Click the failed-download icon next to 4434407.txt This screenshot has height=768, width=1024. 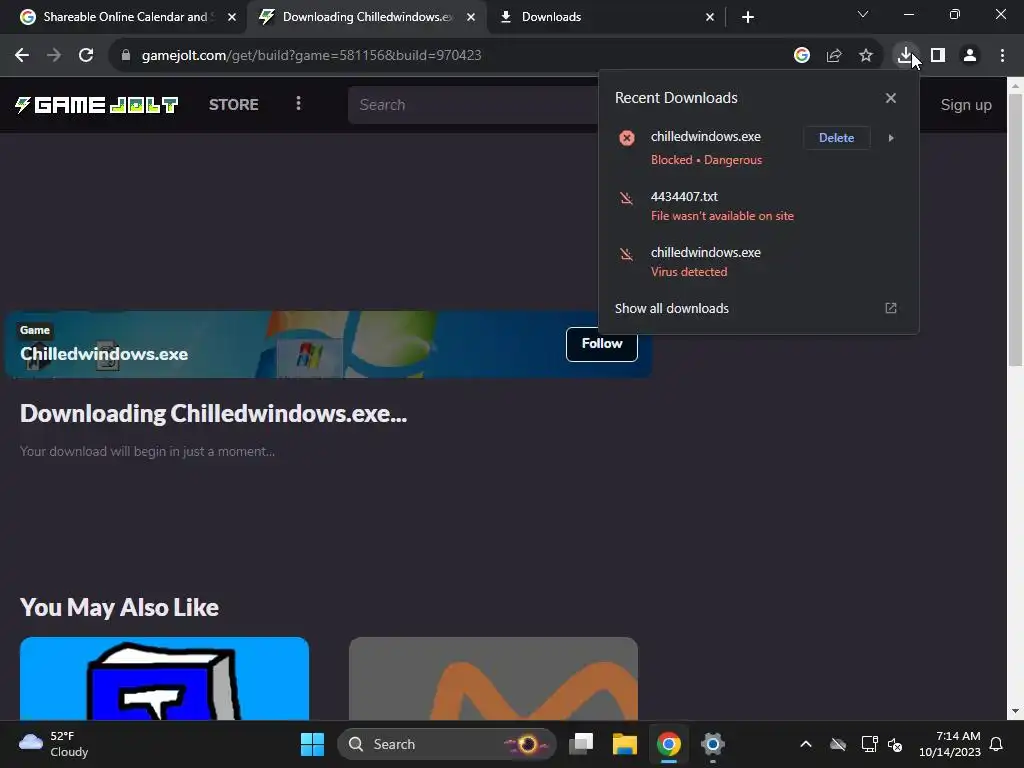coord(626,198)
